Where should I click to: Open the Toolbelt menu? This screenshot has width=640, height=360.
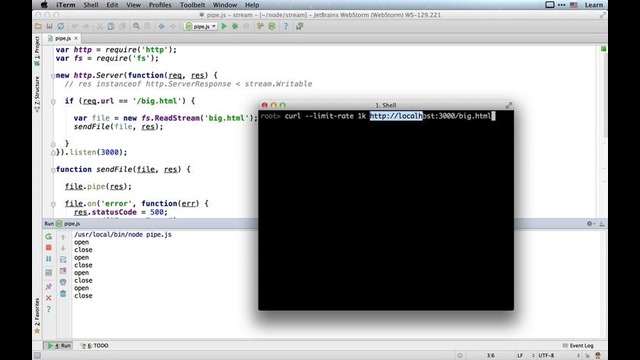point(192,5)
